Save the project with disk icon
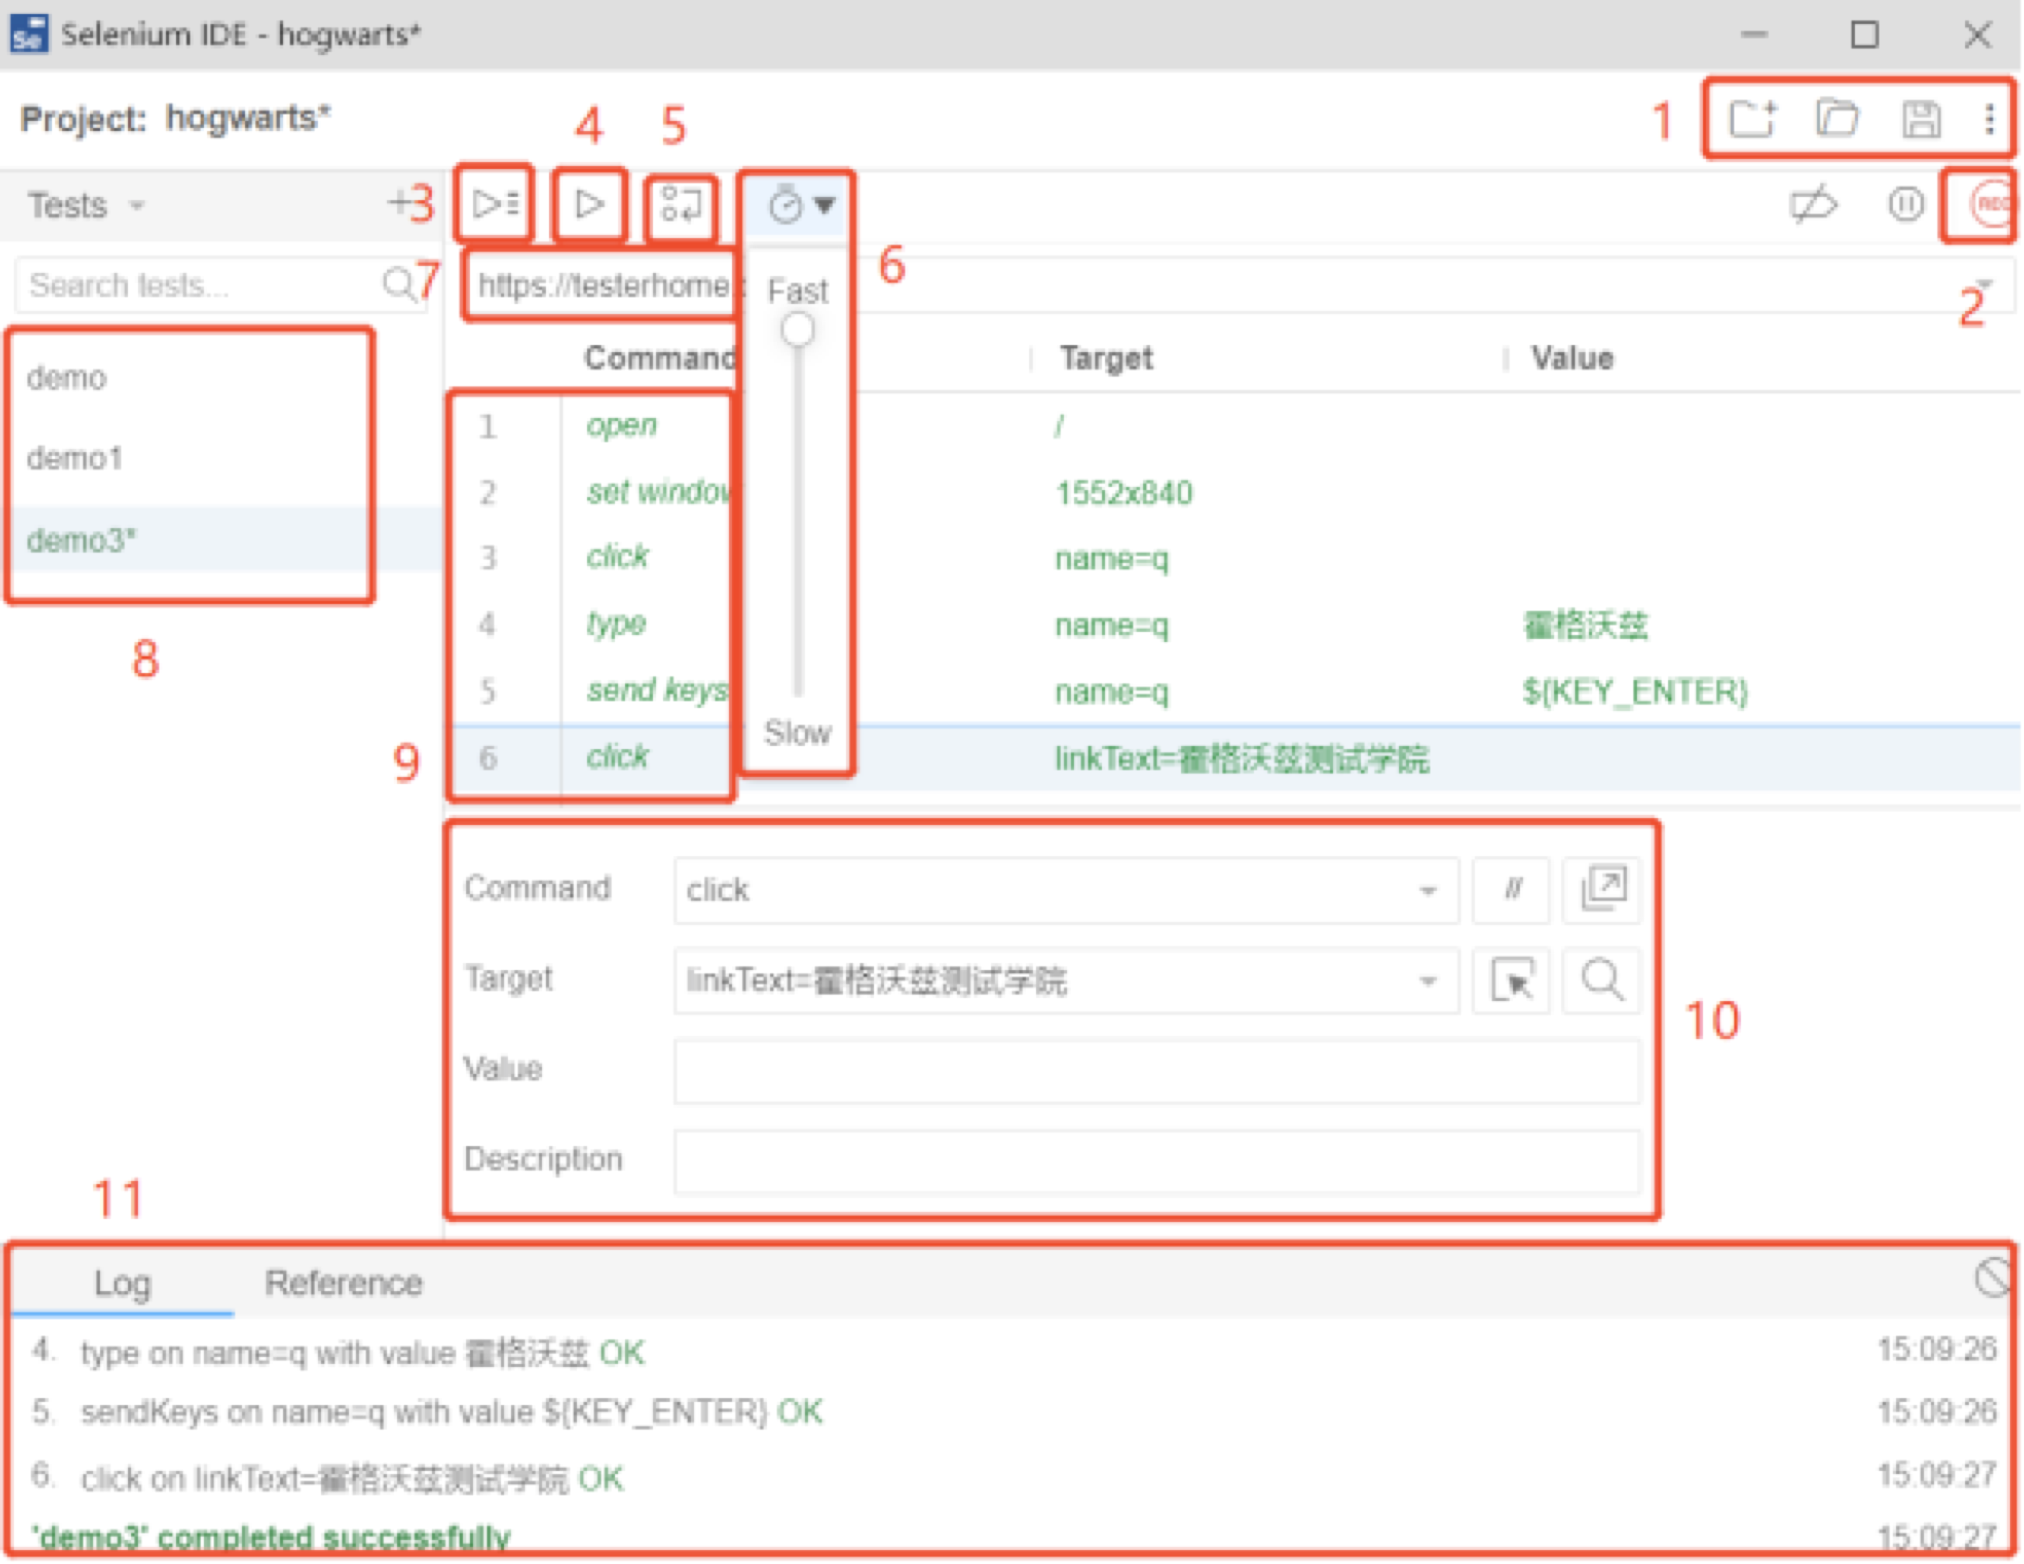Viewport: 2024px width, 1564px height. click(x=1921, y=119)
